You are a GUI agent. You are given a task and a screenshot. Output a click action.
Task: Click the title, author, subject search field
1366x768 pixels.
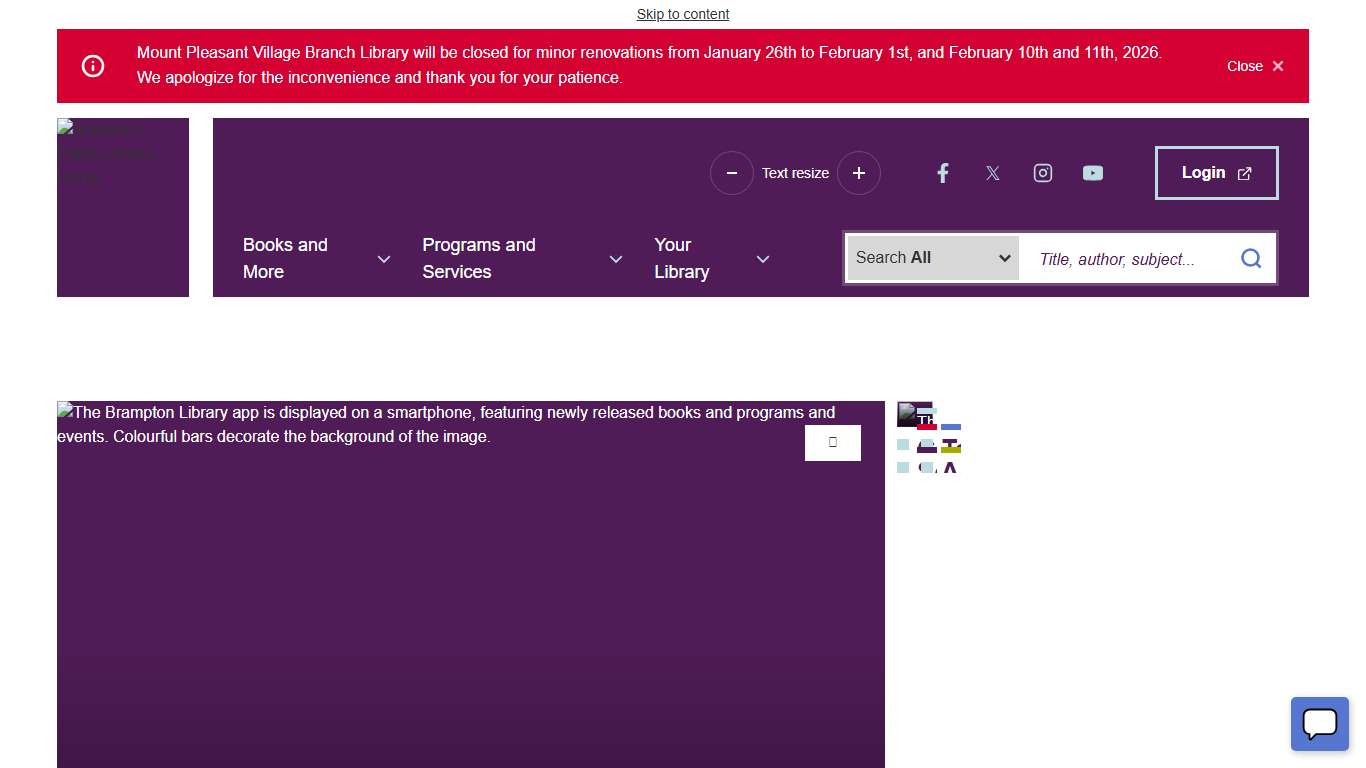1128,259
